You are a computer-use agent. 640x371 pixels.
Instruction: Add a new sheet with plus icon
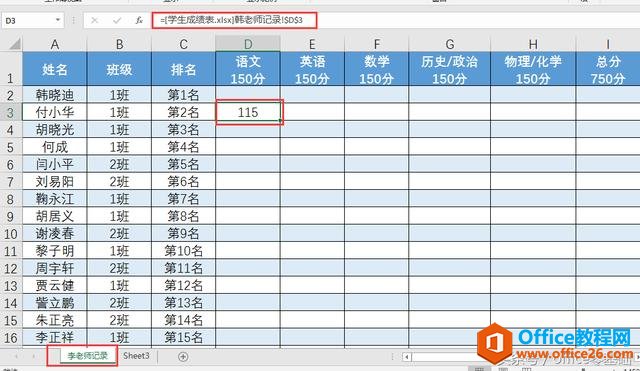183,357
